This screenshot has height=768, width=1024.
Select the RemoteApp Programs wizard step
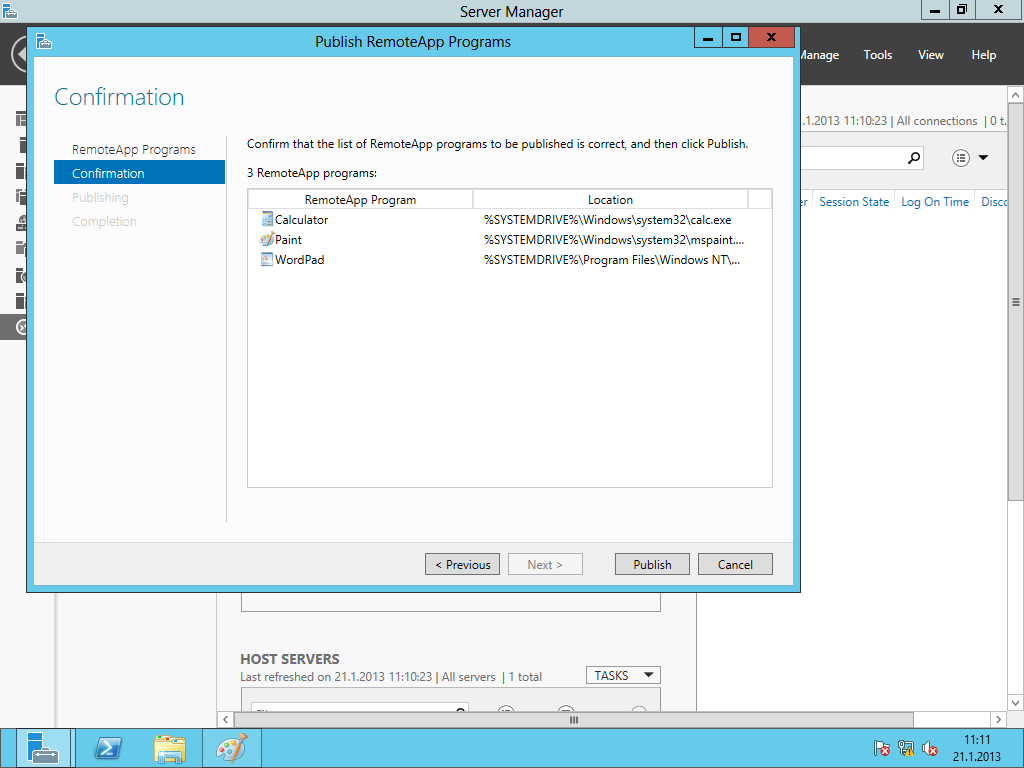pos(134,149)
